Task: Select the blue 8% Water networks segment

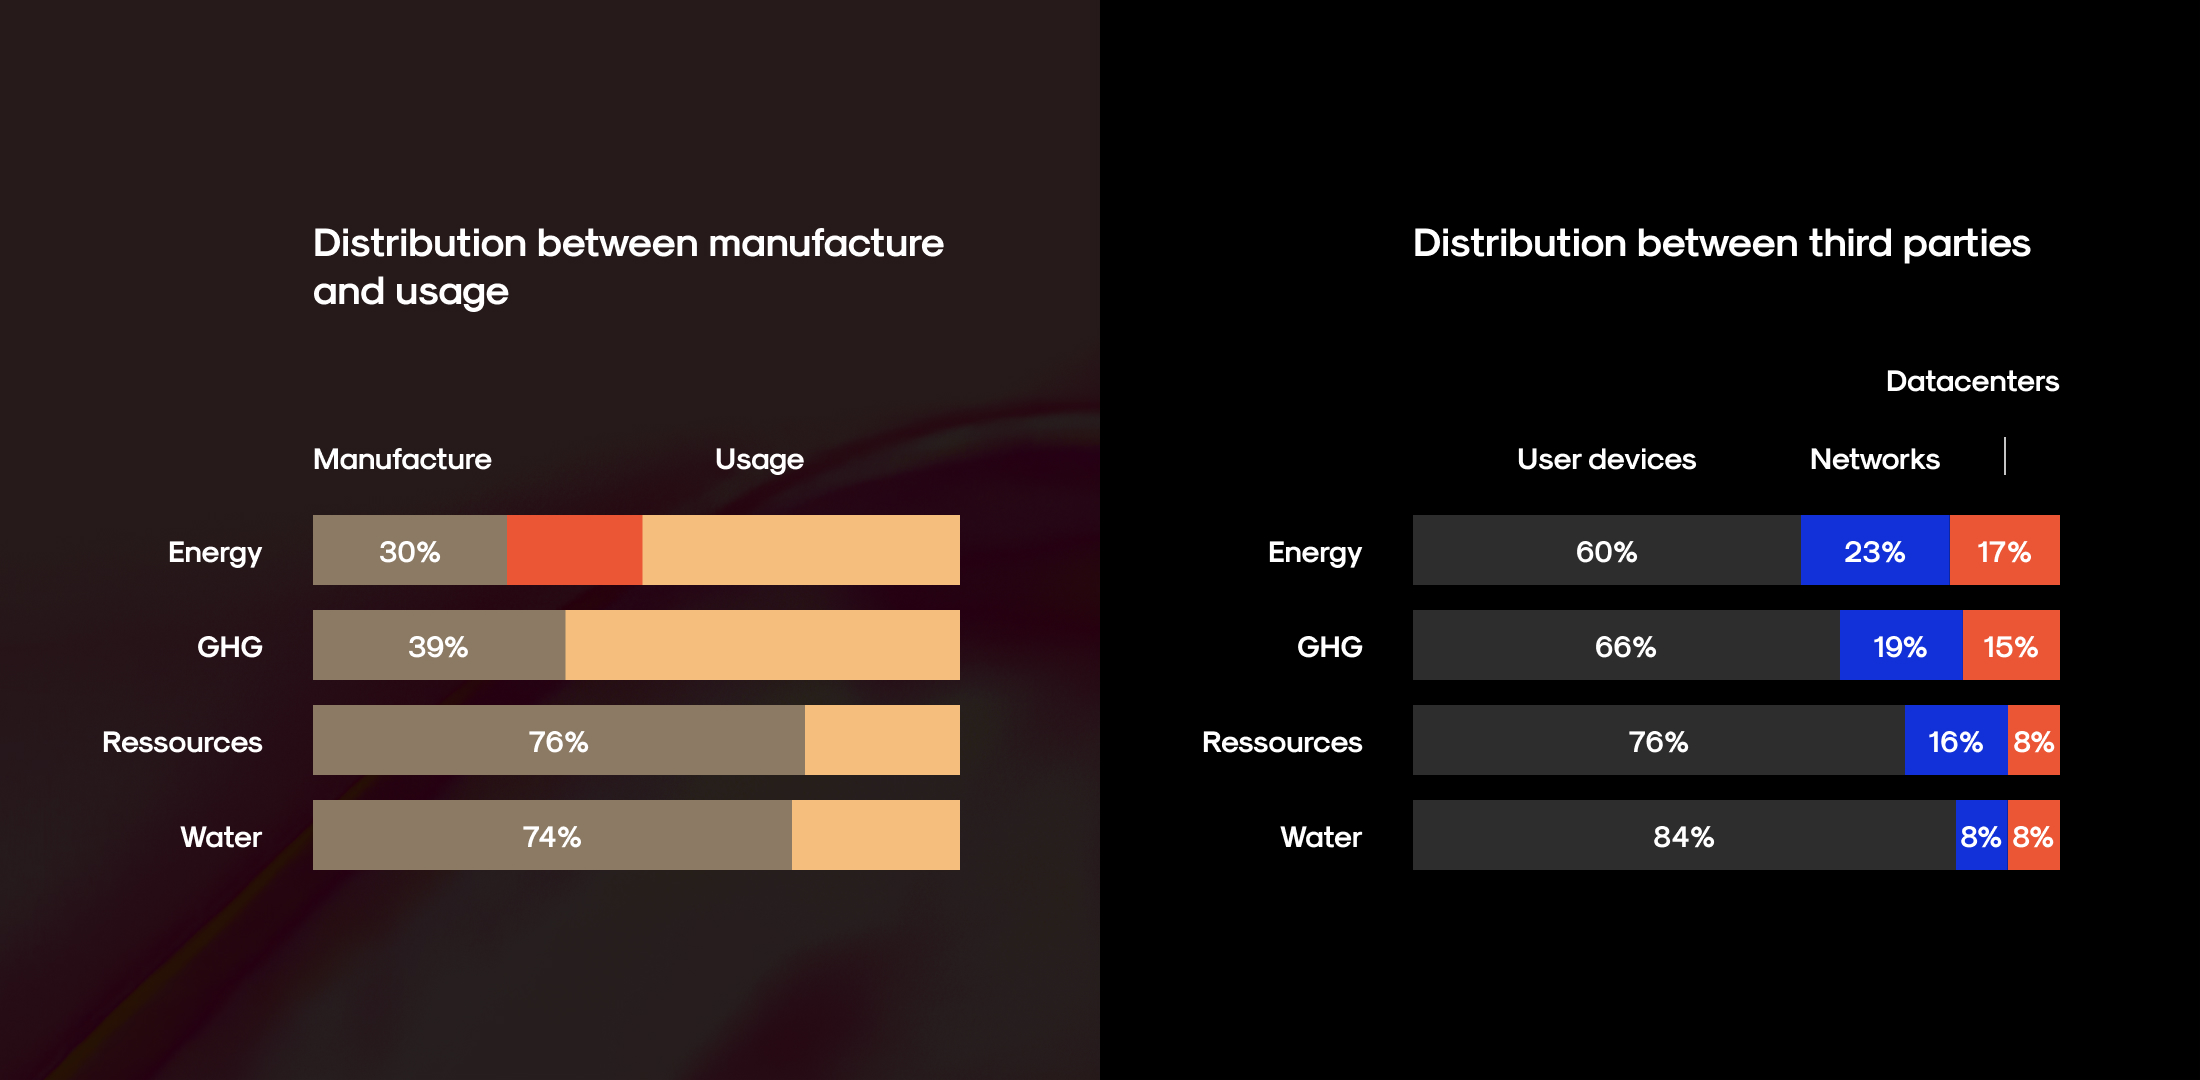Action: [x=1982, y=835]
